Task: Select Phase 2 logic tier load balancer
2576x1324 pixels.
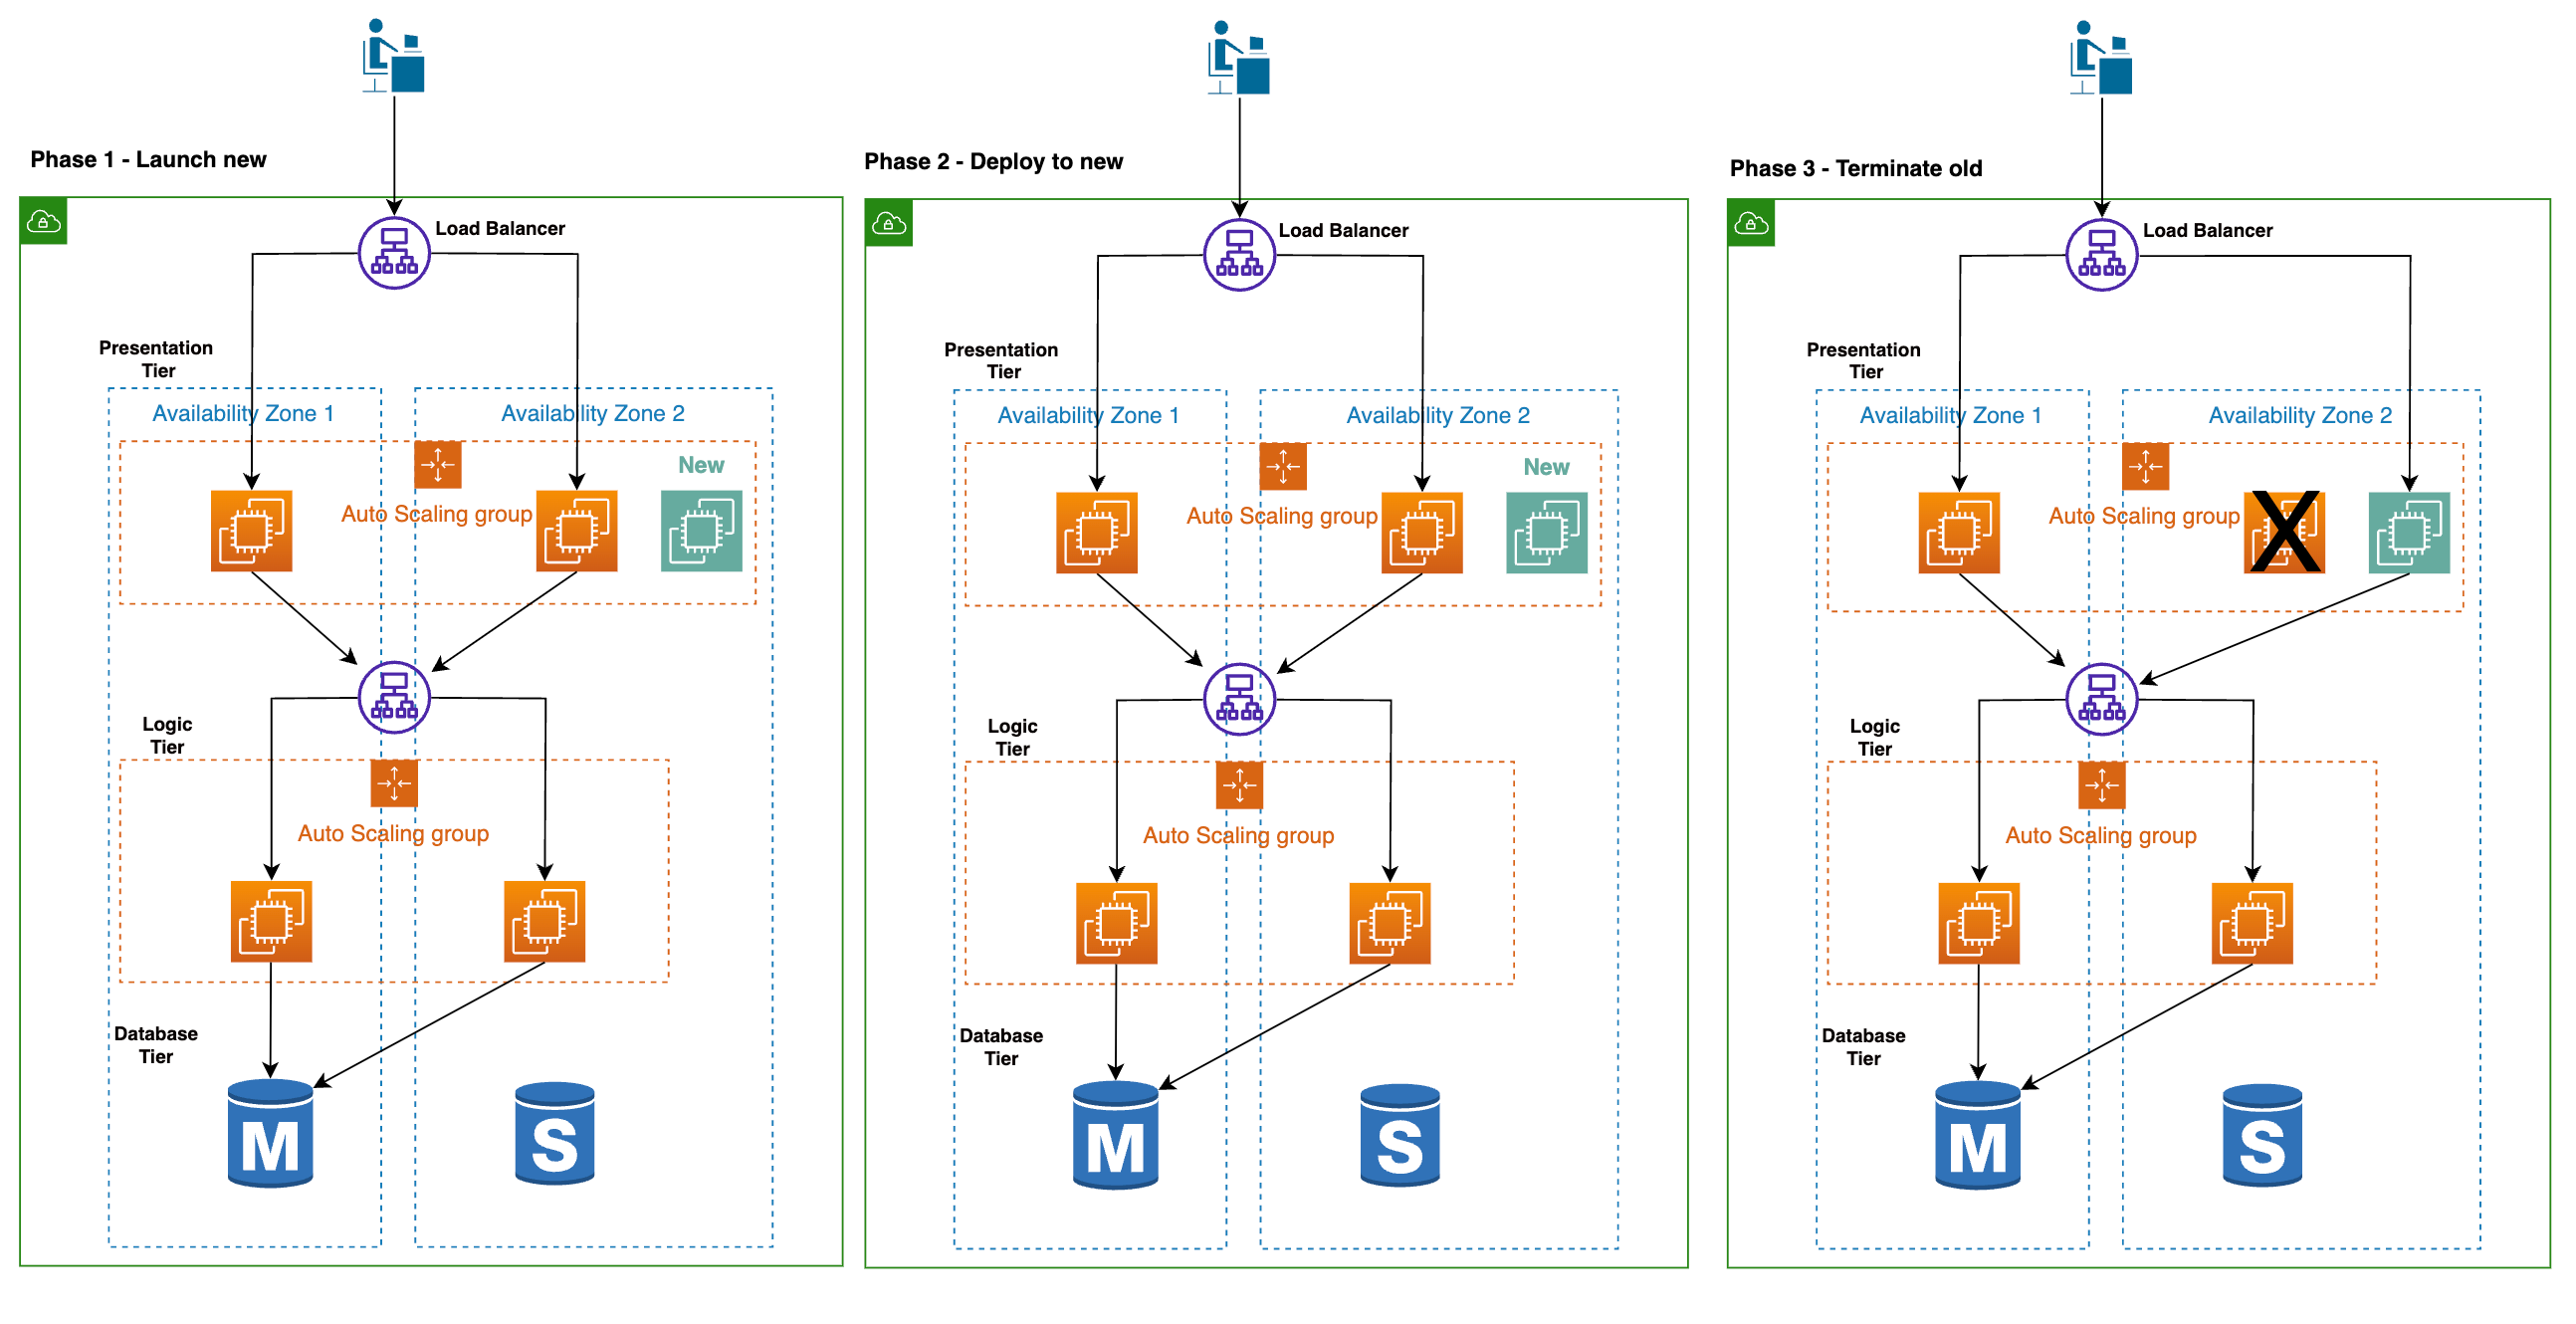Action: [x=1239, y=699]
